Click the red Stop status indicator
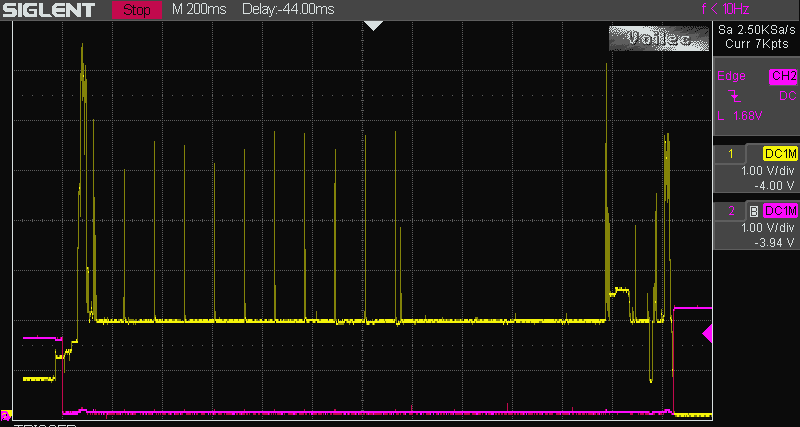This screenshot has height=427, width=800. click(x=137, y=10)
